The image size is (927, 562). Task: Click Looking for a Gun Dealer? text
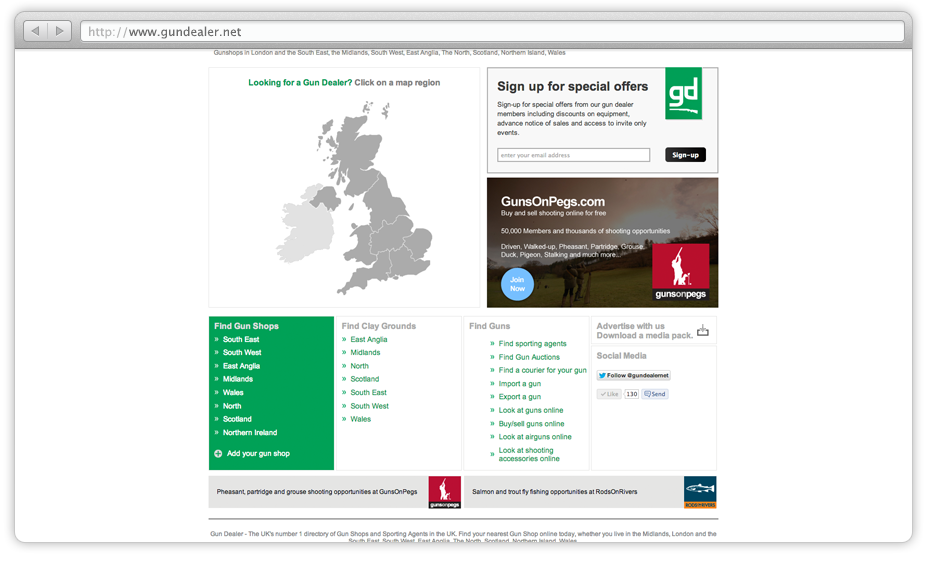pos(300,83)
